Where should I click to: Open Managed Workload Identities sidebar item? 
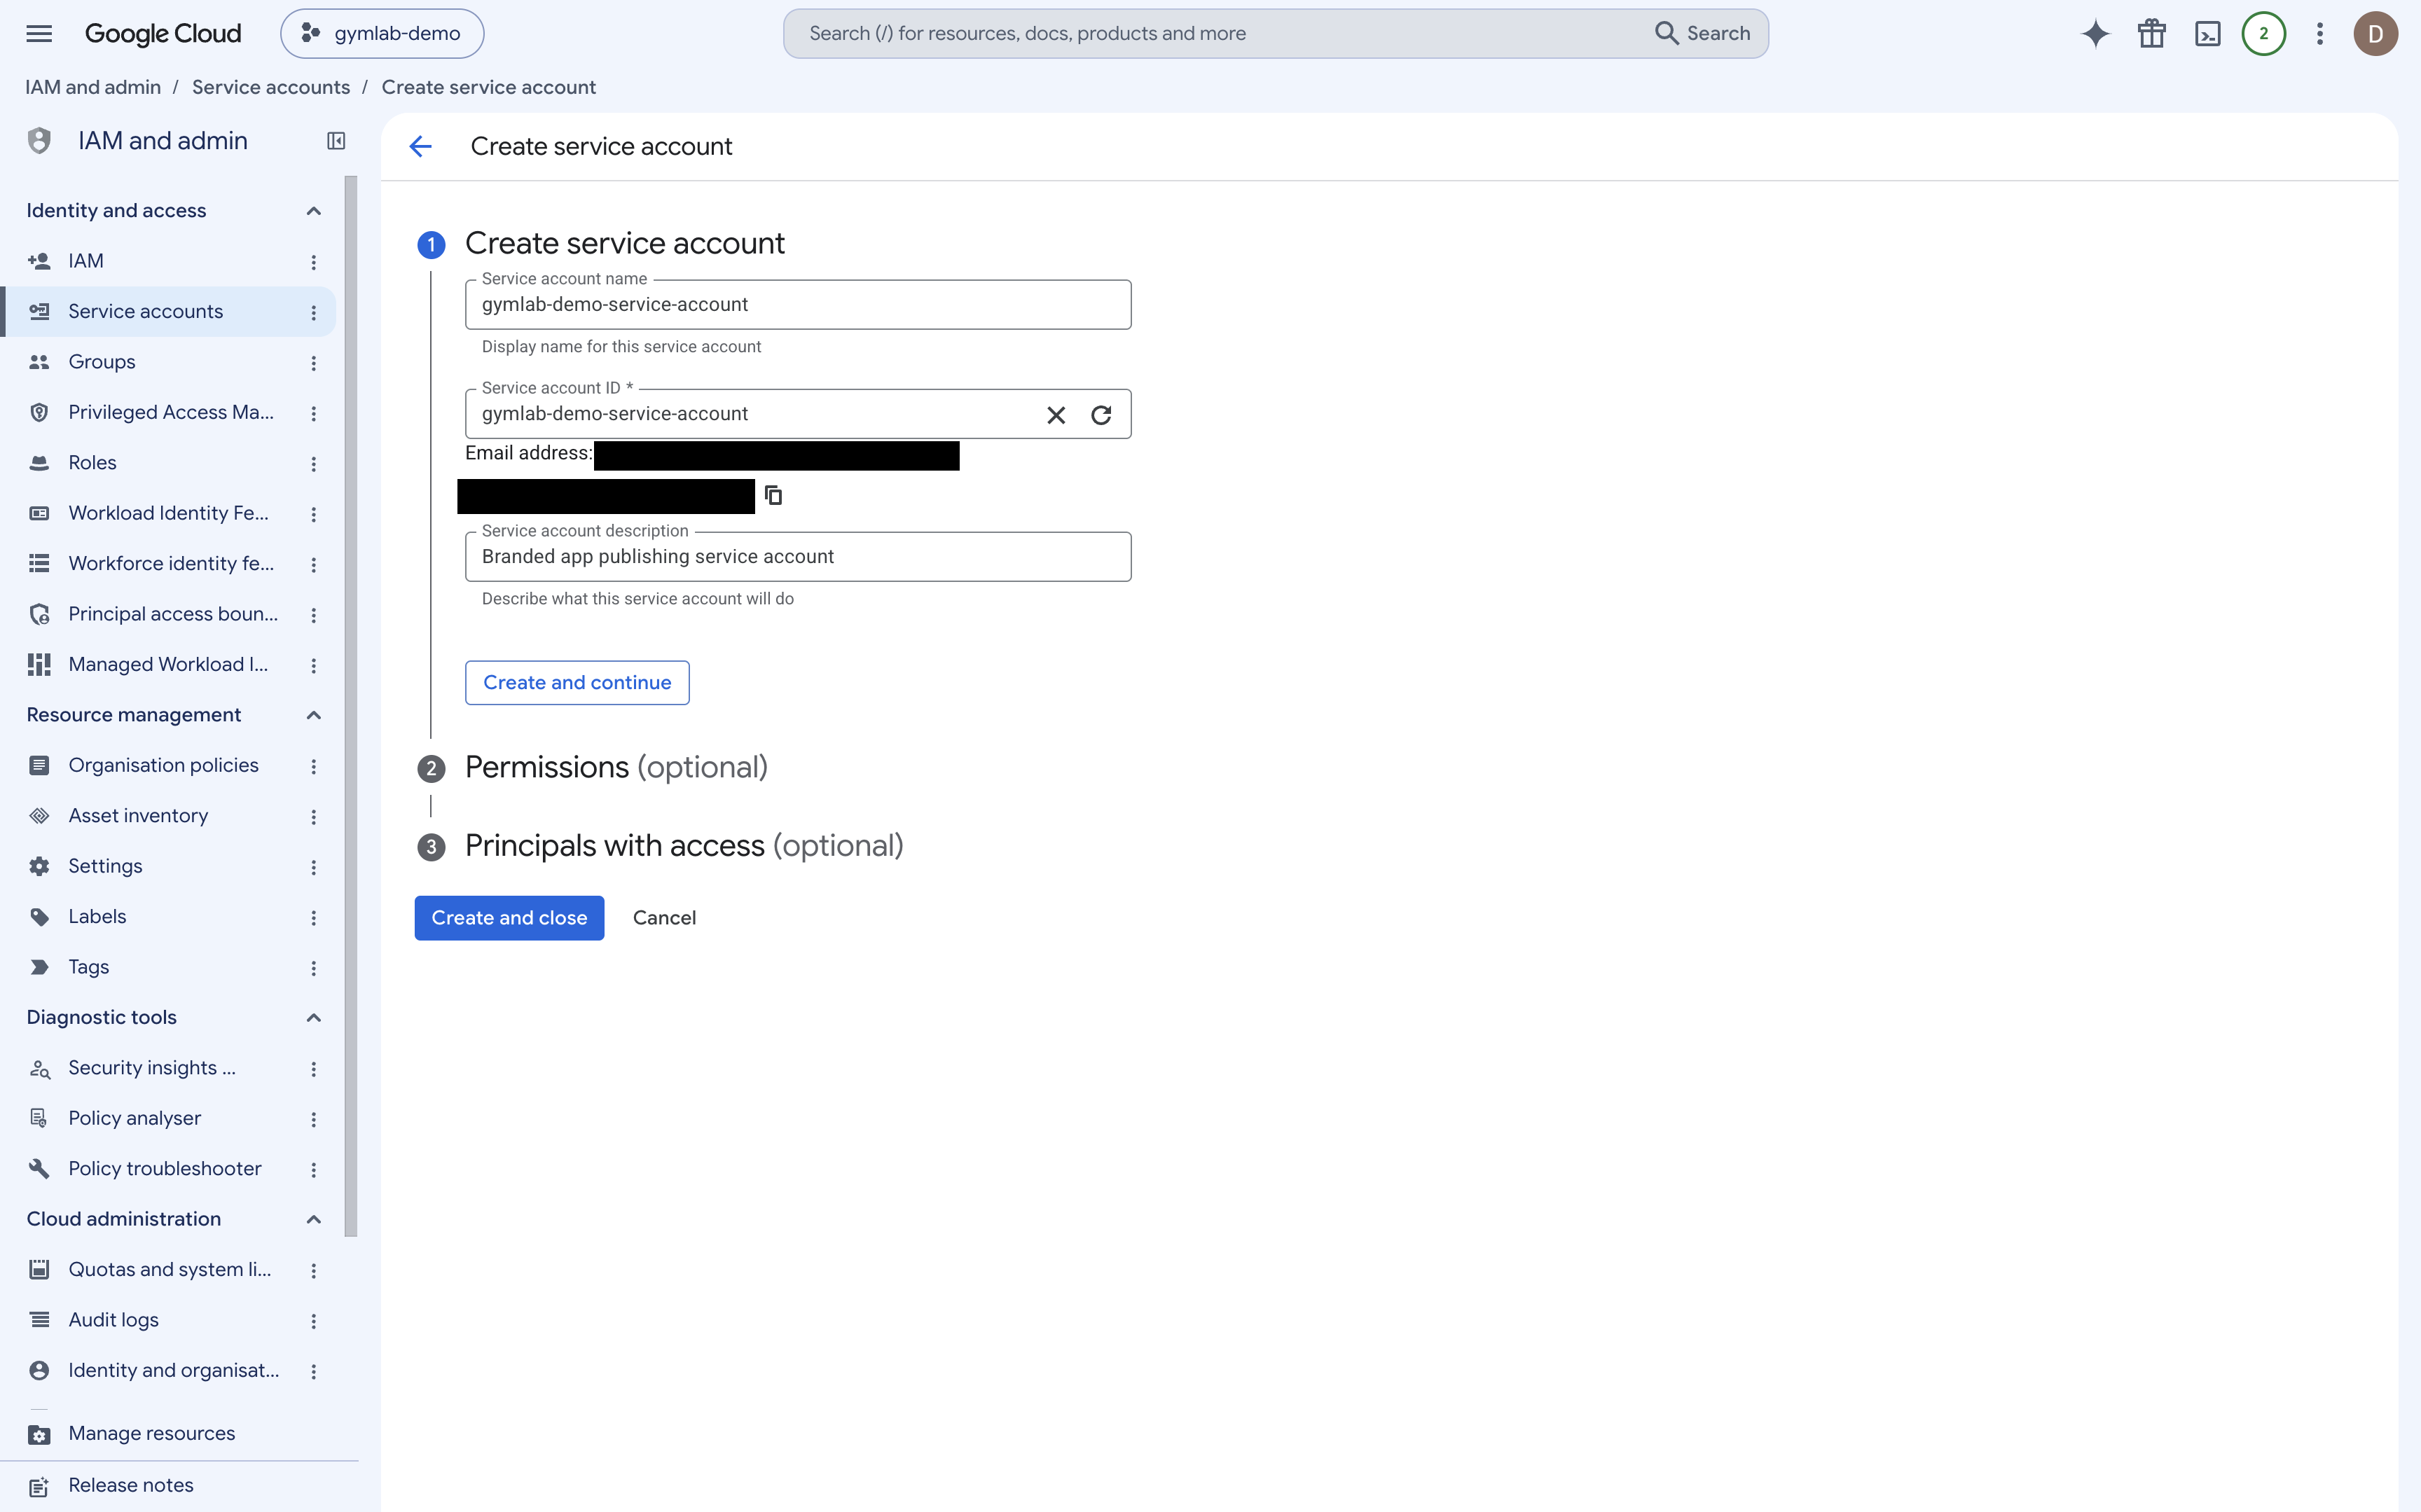coord(168,664)
